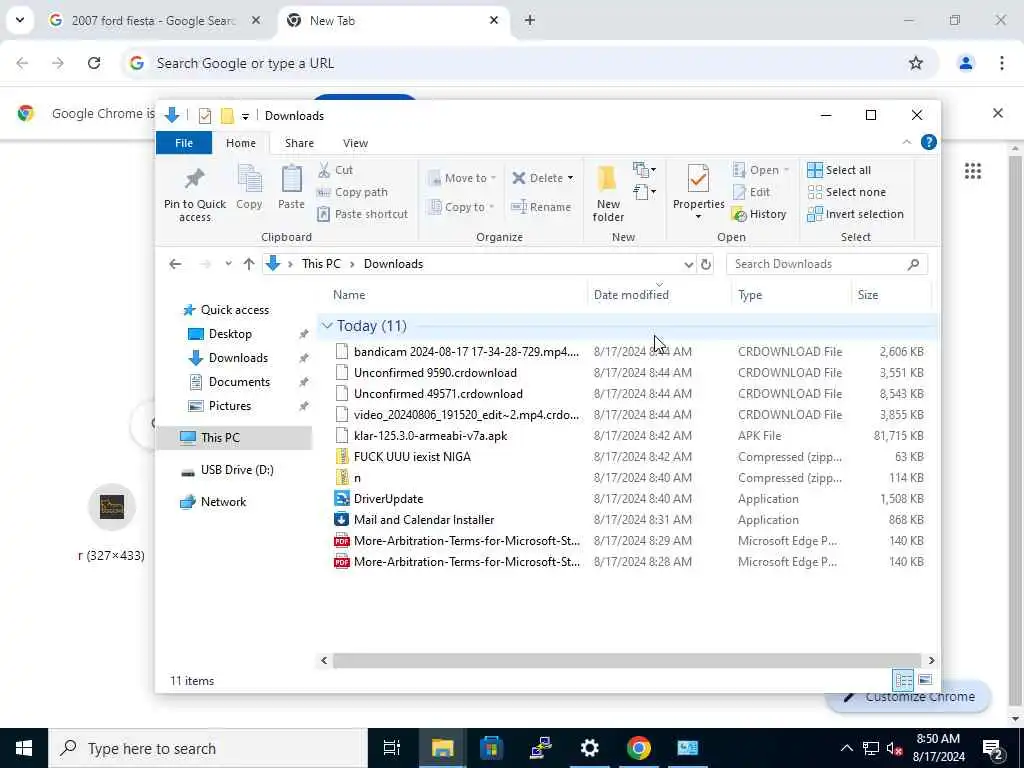Open the Open button dropdown arrow
This screenshot has height=768, width=1024.
pos(786,170)
